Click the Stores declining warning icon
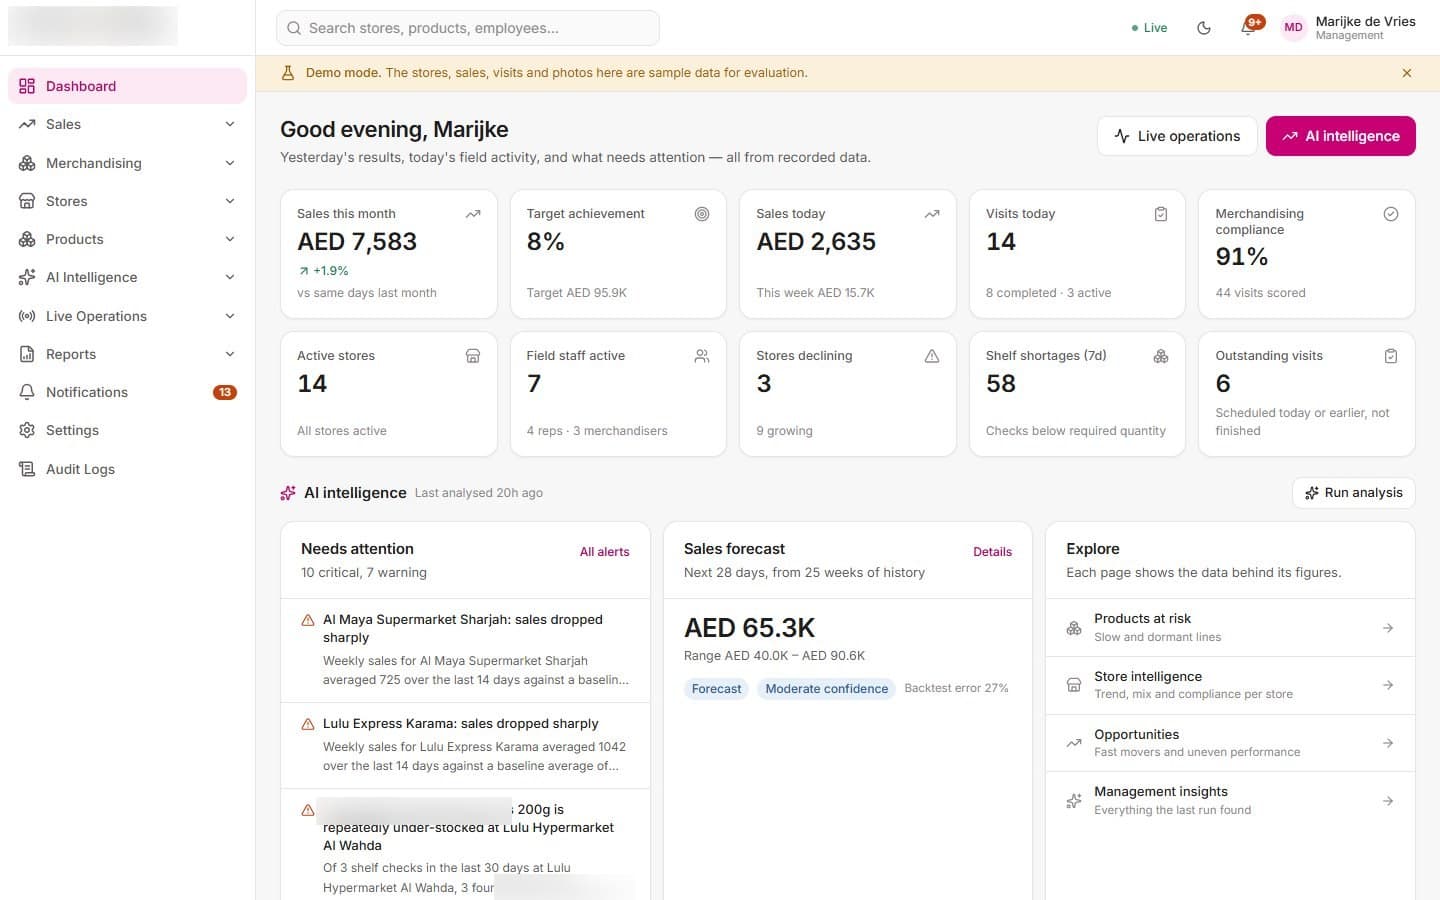1440x900 pixels. (932, 356)
